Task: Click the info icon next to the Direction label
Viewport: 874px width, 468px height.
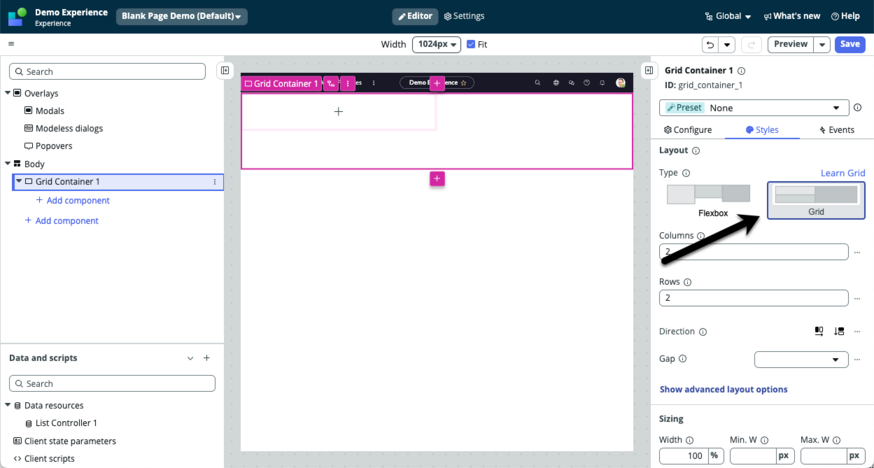Action: click(703, 332)
